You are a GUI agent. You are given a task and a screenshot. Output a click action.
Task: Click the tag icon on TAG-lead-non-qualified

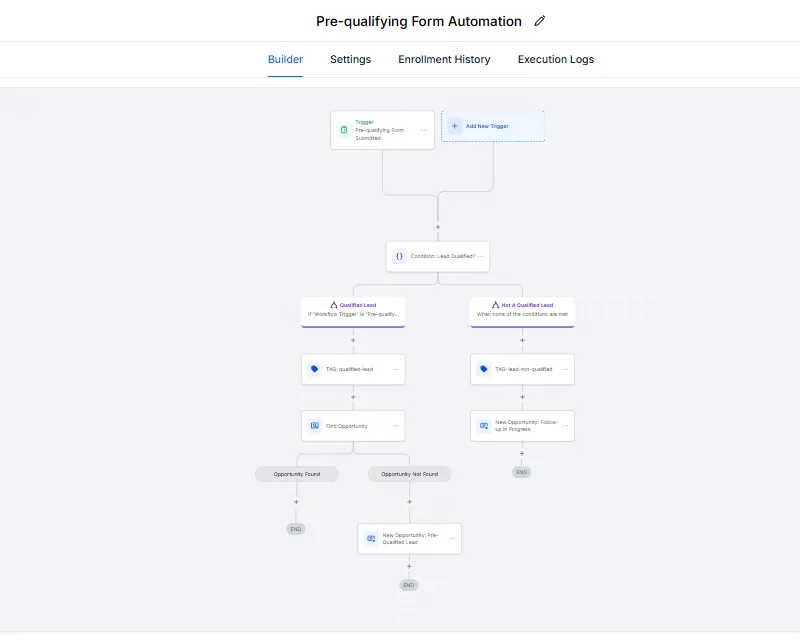484,369
